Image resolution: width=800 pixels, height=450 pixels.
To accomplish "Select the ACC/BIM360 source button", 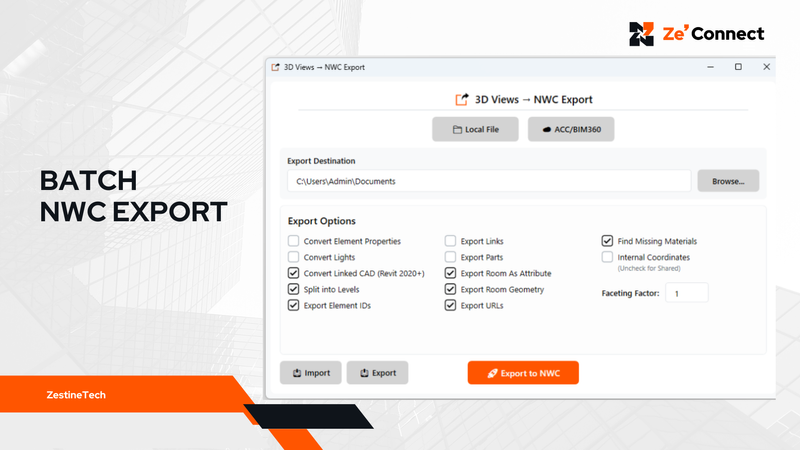I will [x=571, y=129].
